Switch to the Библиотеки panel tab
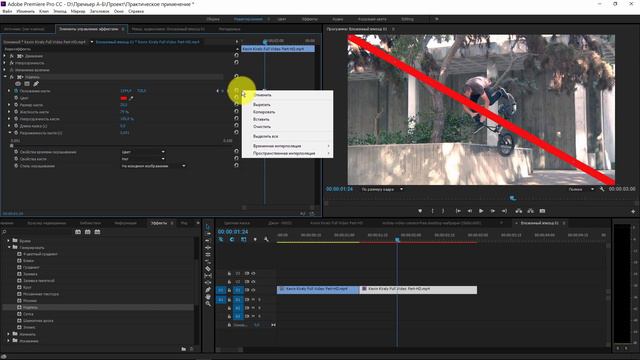The image size is (640, 360). 90,223
